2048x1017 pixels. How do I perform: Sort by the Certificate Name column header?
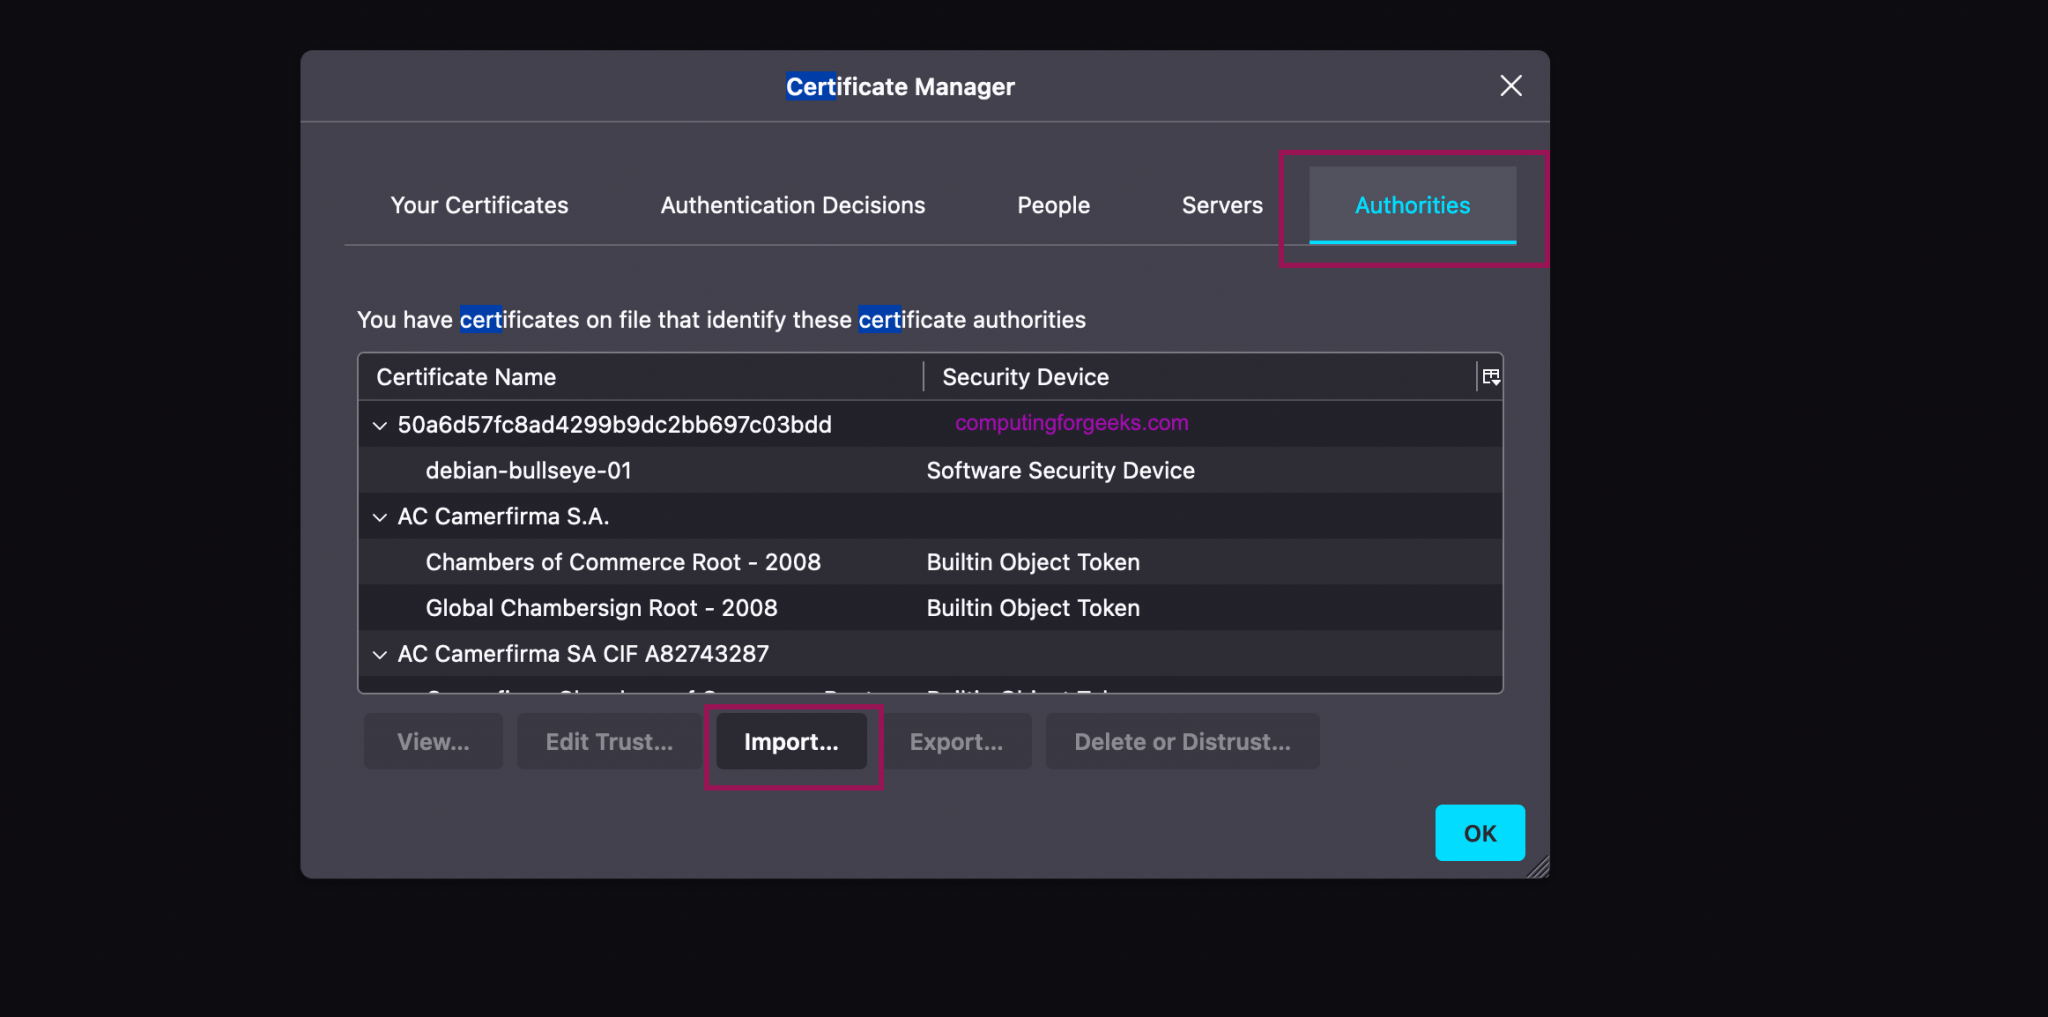coord(466,376)
